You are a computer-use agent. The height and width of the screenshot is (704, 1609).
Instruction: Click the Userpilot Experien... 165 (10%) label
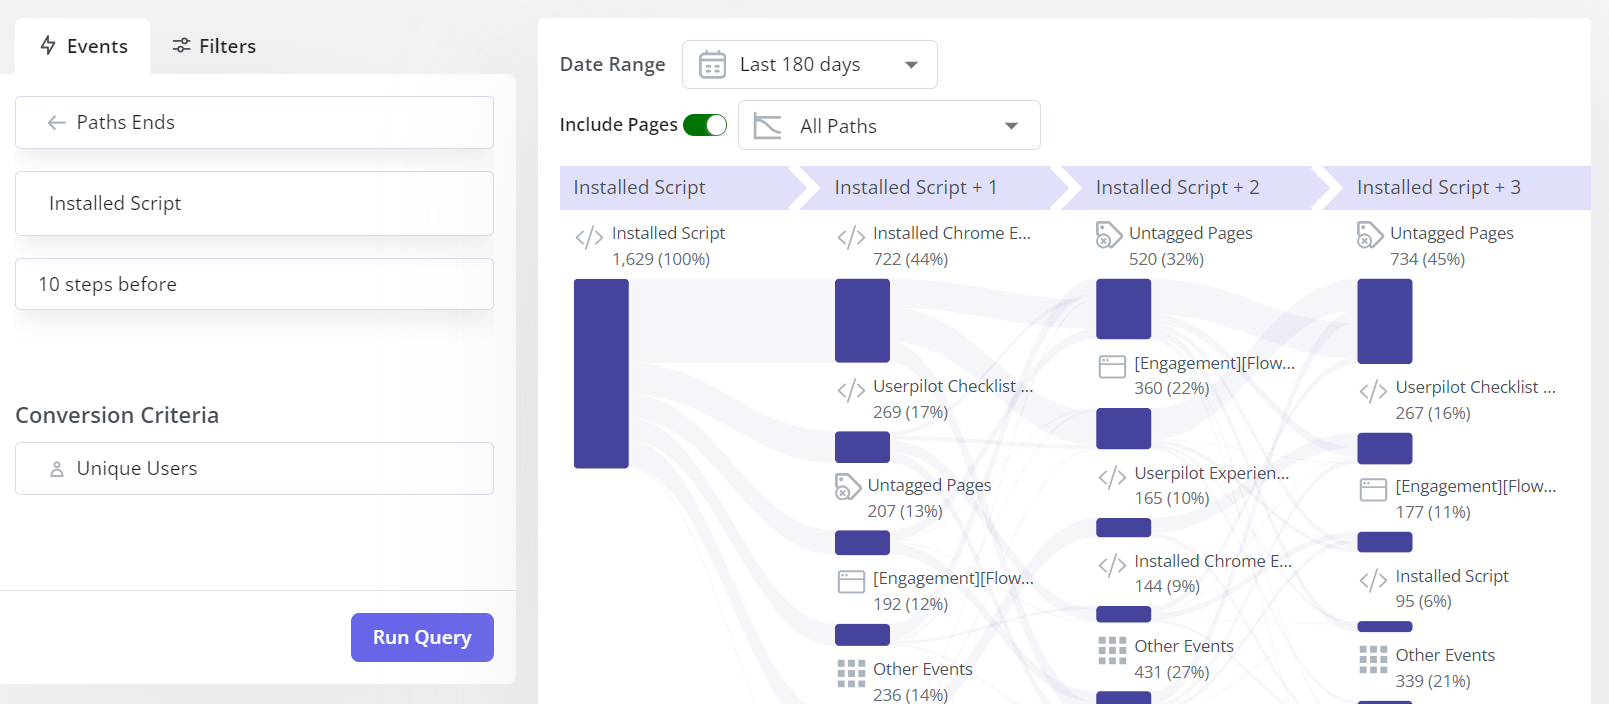(x=1211, y=485)
